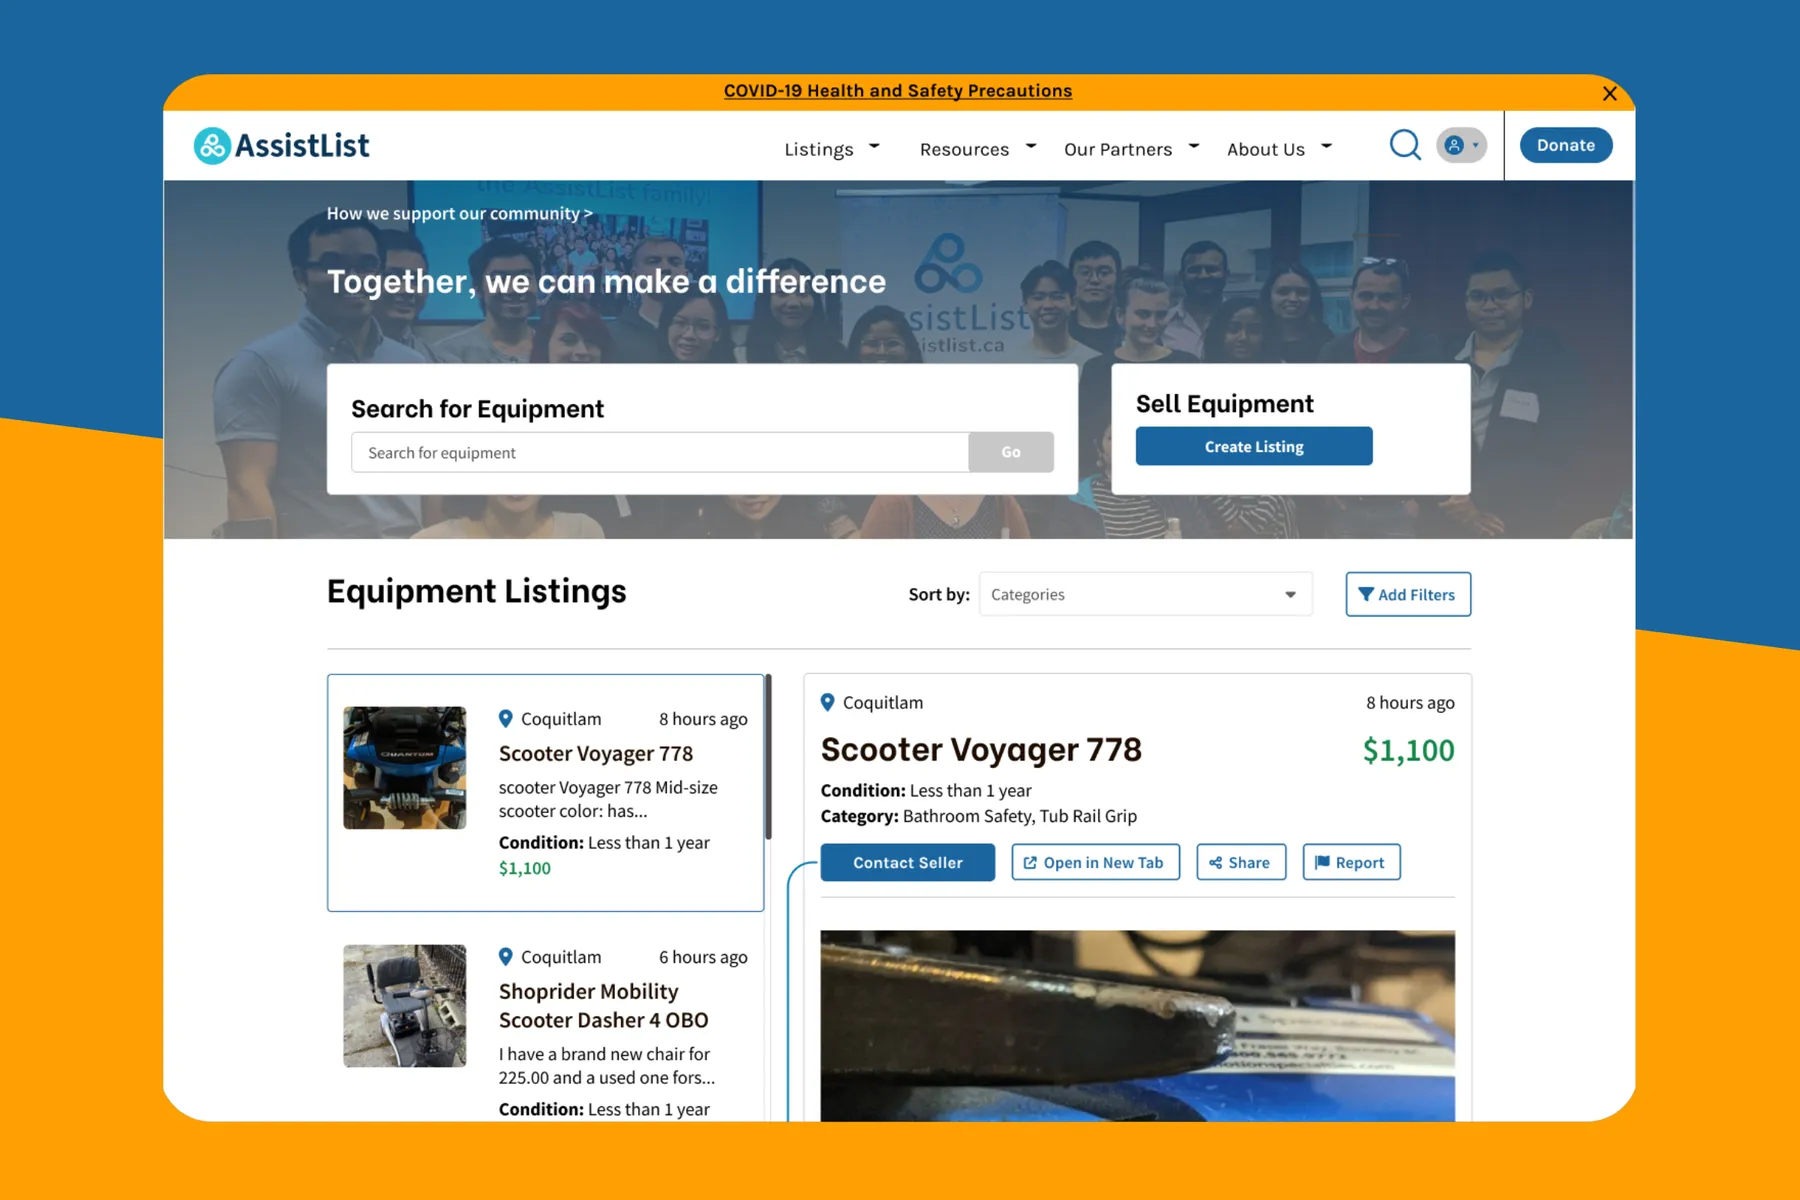Select Scooter Voyager 778 title in listing card

(595, 753)
